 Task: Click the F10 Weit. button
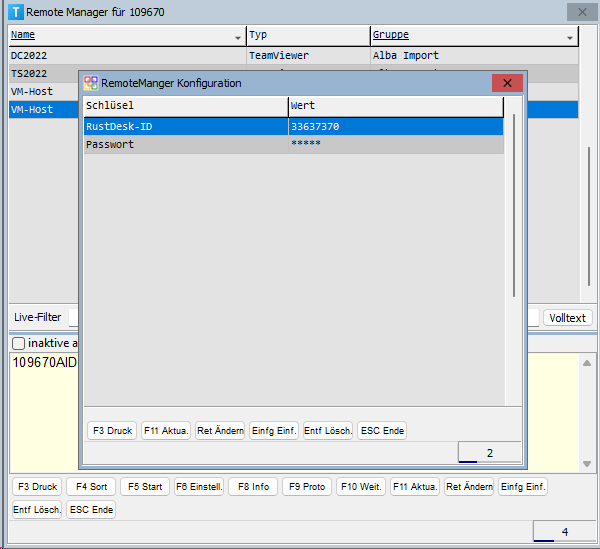361,487
